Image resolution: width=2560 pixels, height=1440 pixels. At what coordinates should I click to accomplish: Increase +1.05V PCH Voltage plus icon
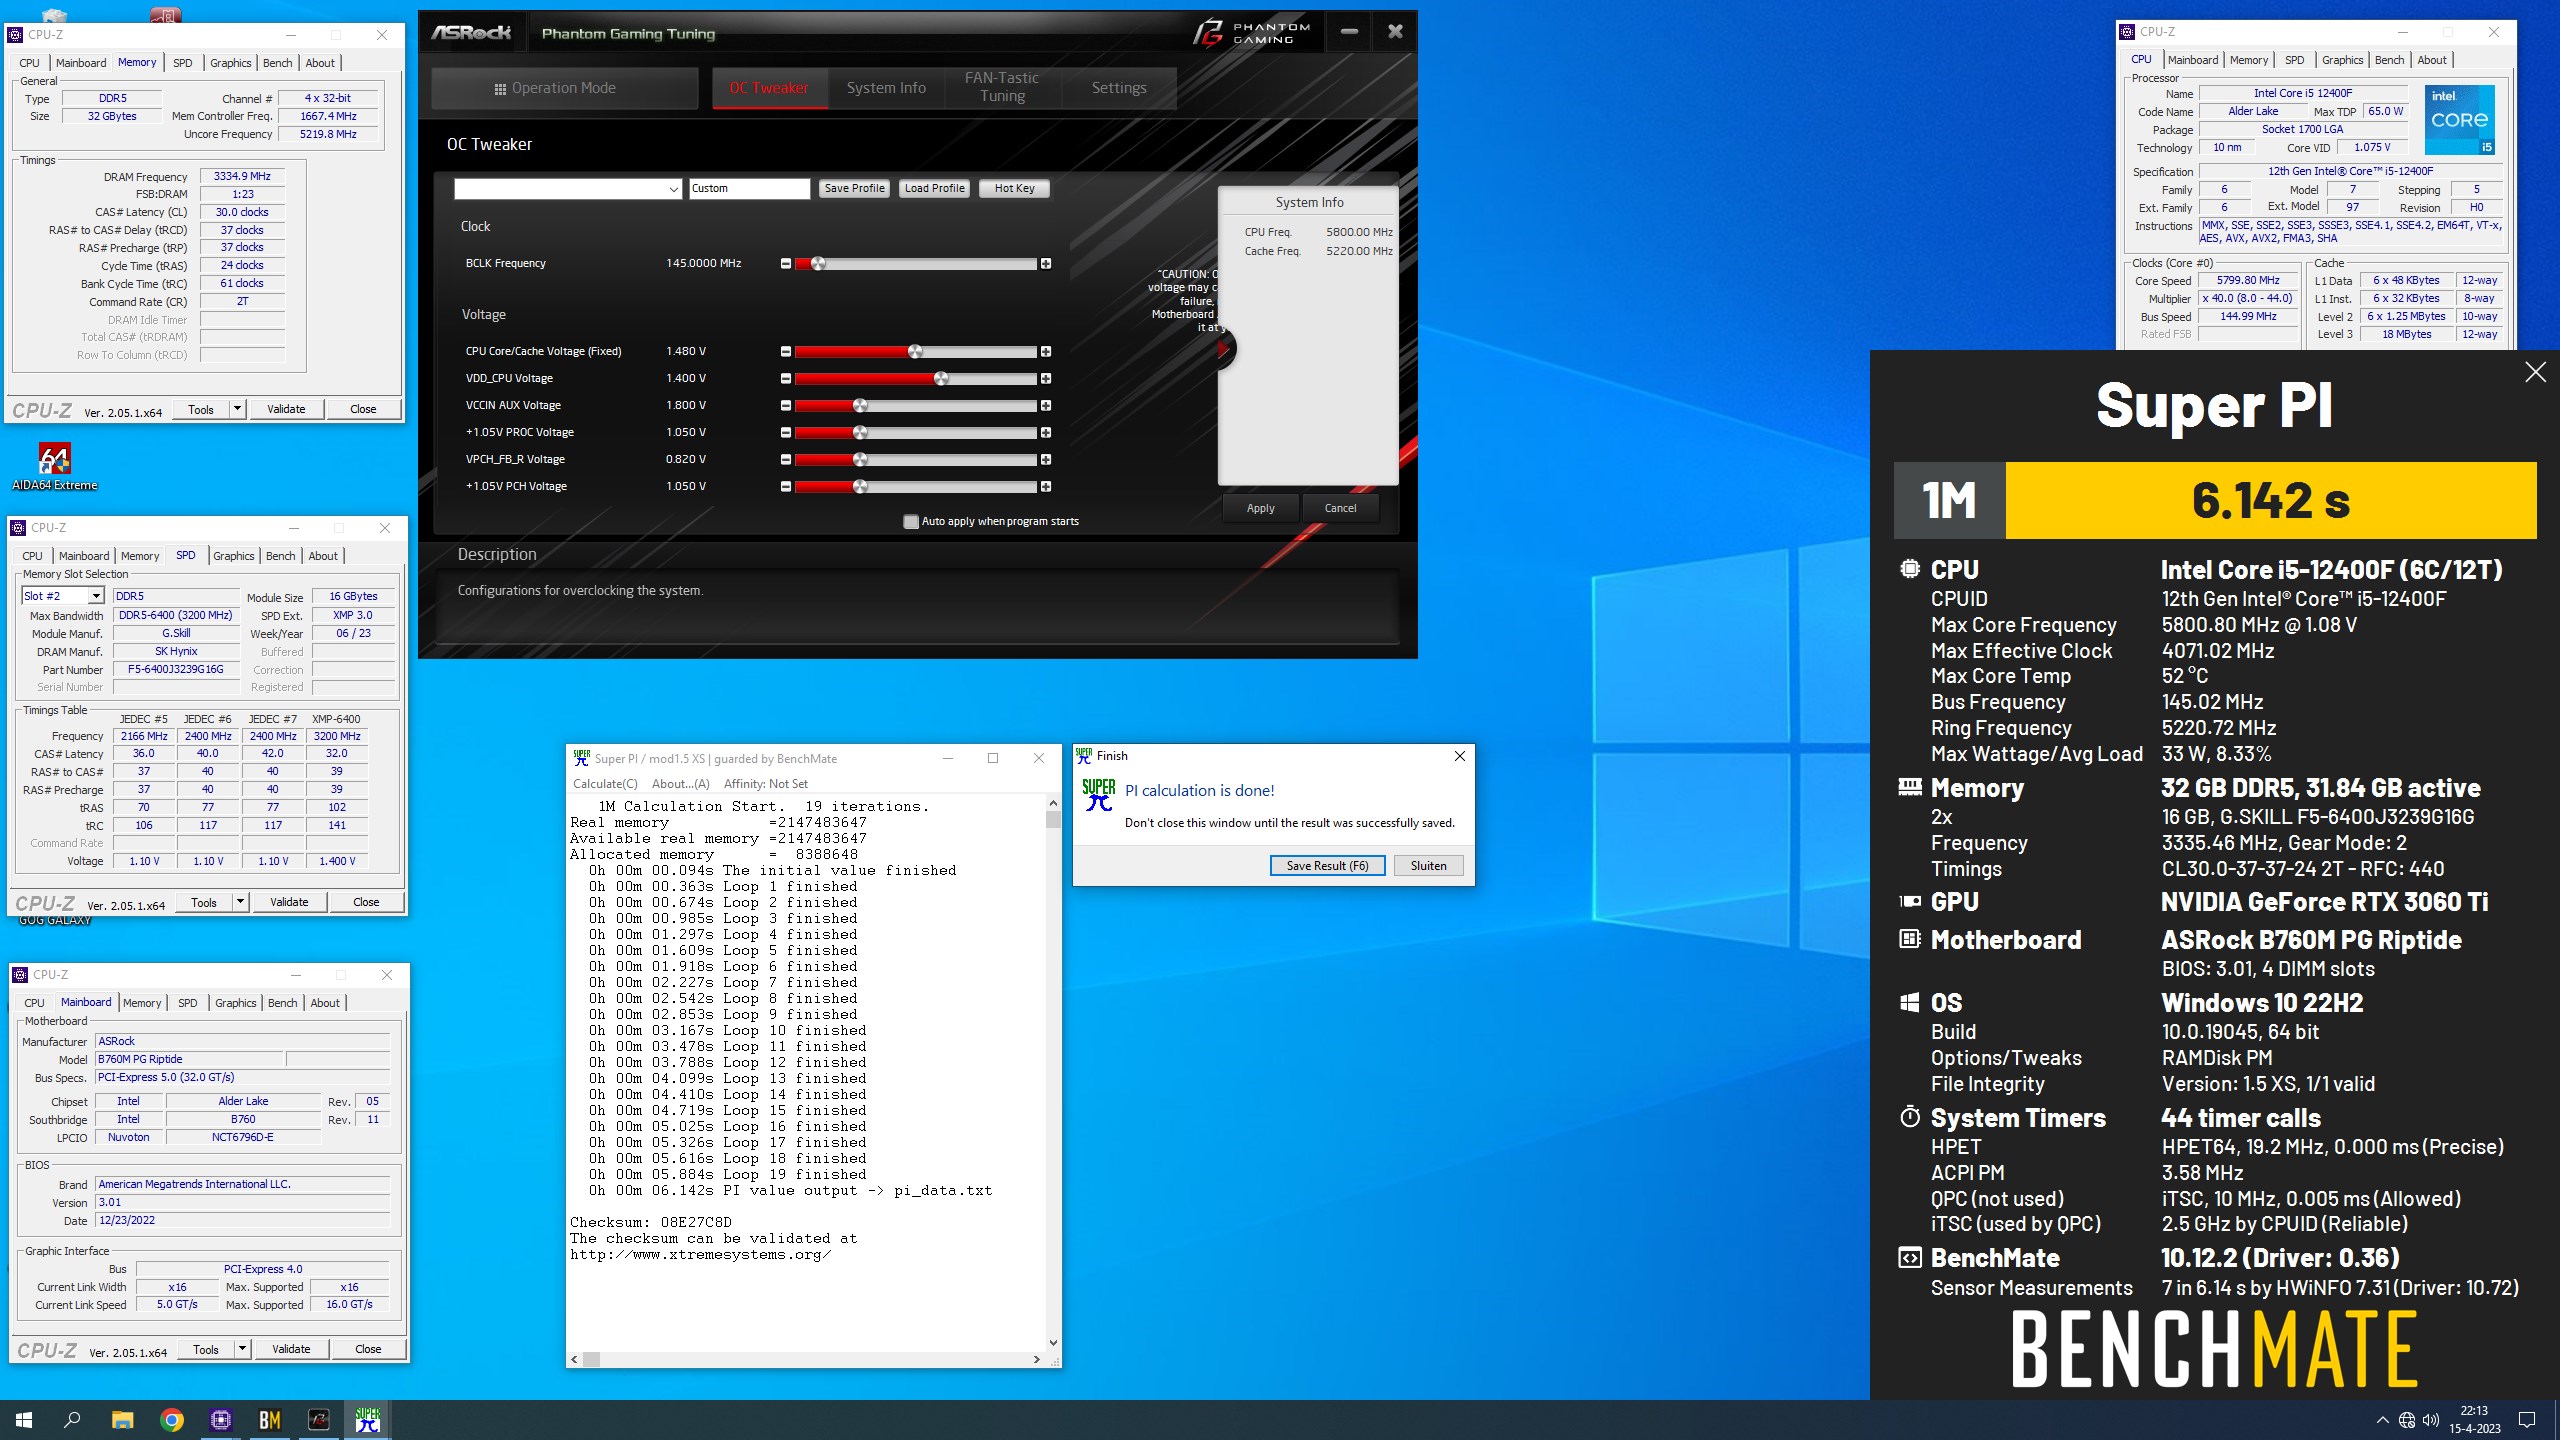(1046, 487)
